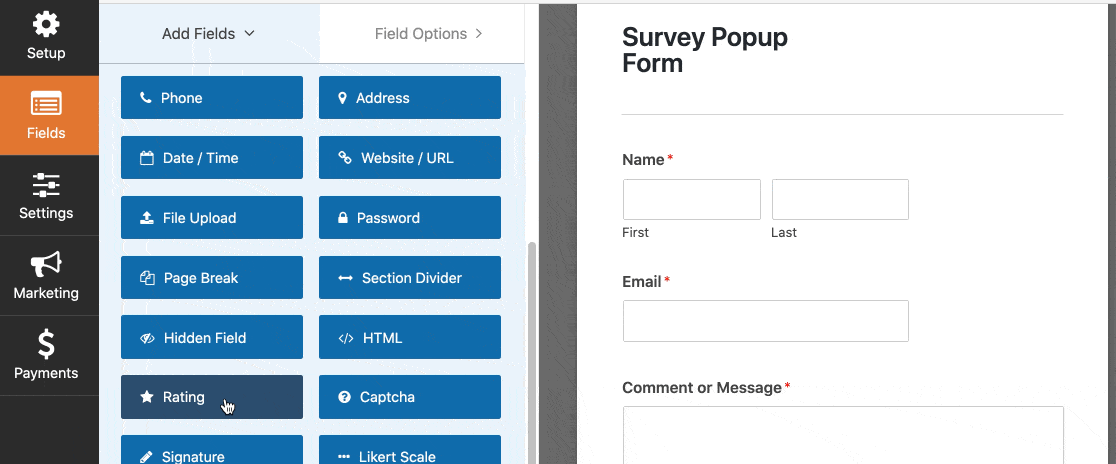Add a File Upload field
This screenshot has width=1116, height=464.
pyautogui.click(x=211, y=218)
